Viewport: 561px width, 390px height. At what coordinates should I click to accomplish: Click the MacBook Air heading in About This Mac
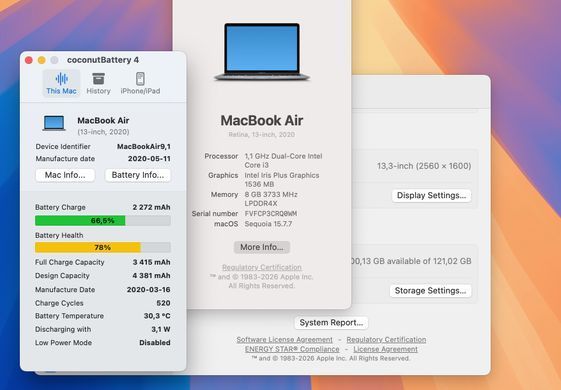pos(262,121)
